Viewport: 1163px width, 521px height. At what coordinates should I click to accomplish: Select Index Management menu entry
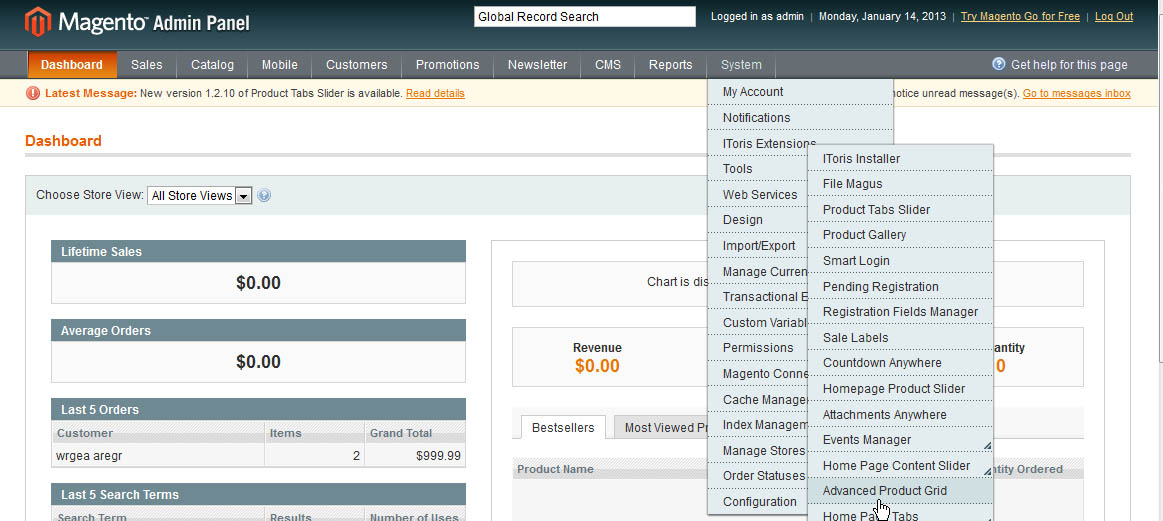coord(757,425)
